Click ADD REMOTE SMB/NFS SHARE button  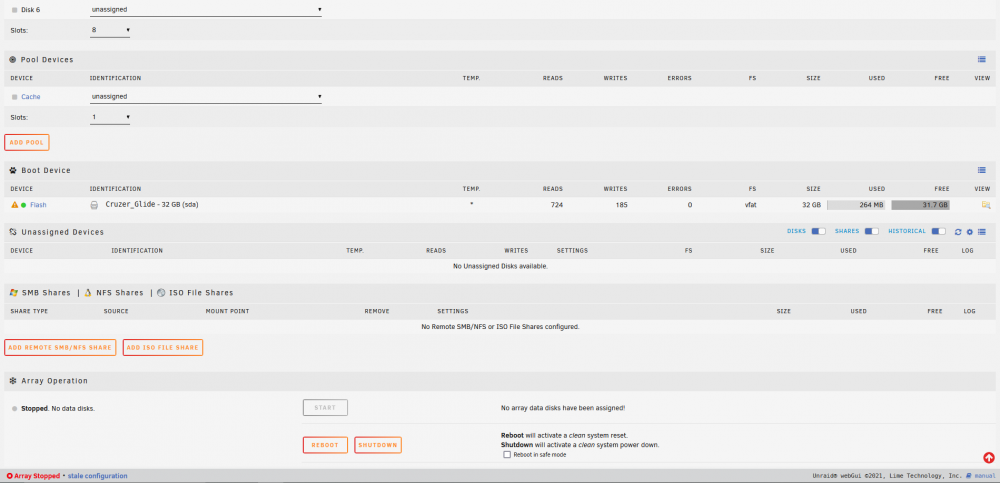(60, 348)
